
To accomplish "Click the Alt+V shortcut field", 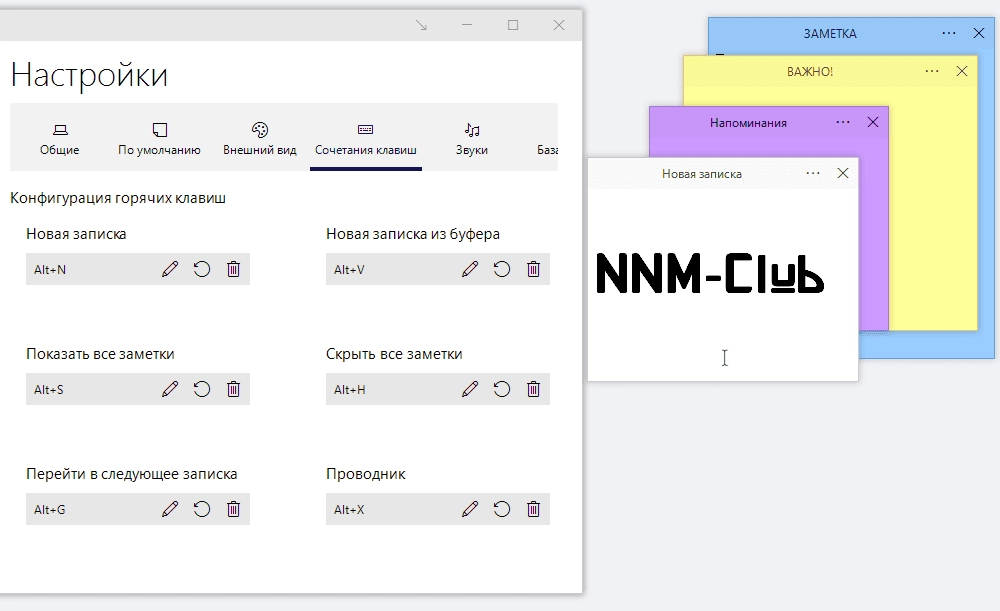I will pos(438,269).
